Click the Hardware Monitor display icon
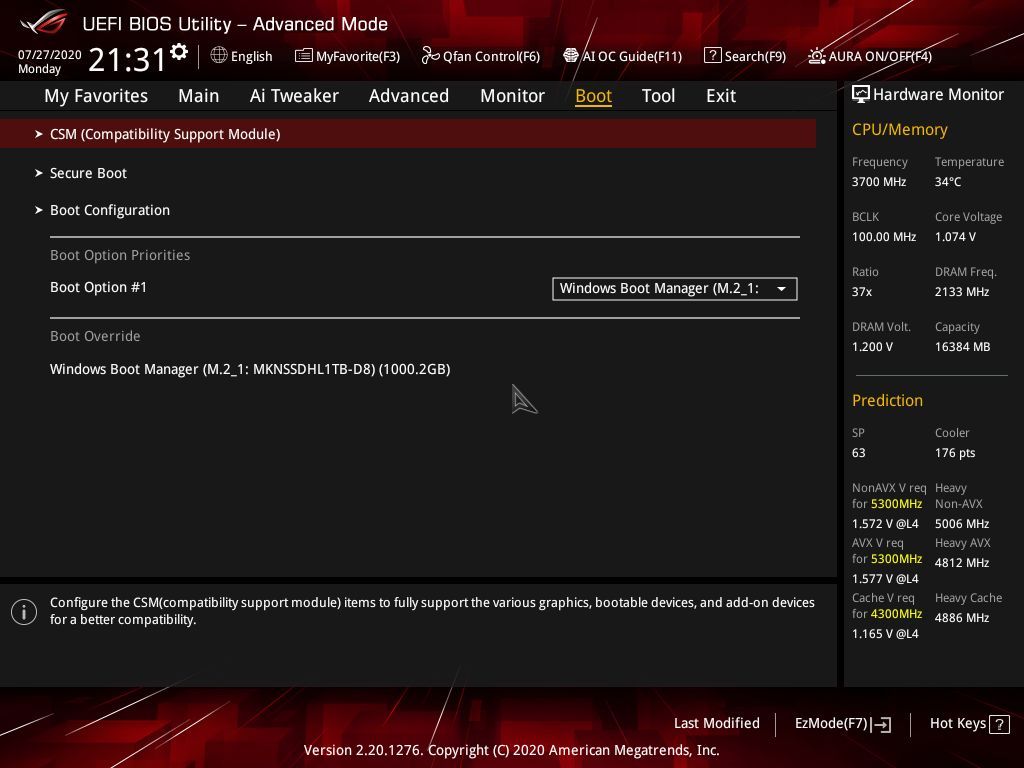Image resolution: width=1024 pixels, height=768 pixels. [861, 95]
